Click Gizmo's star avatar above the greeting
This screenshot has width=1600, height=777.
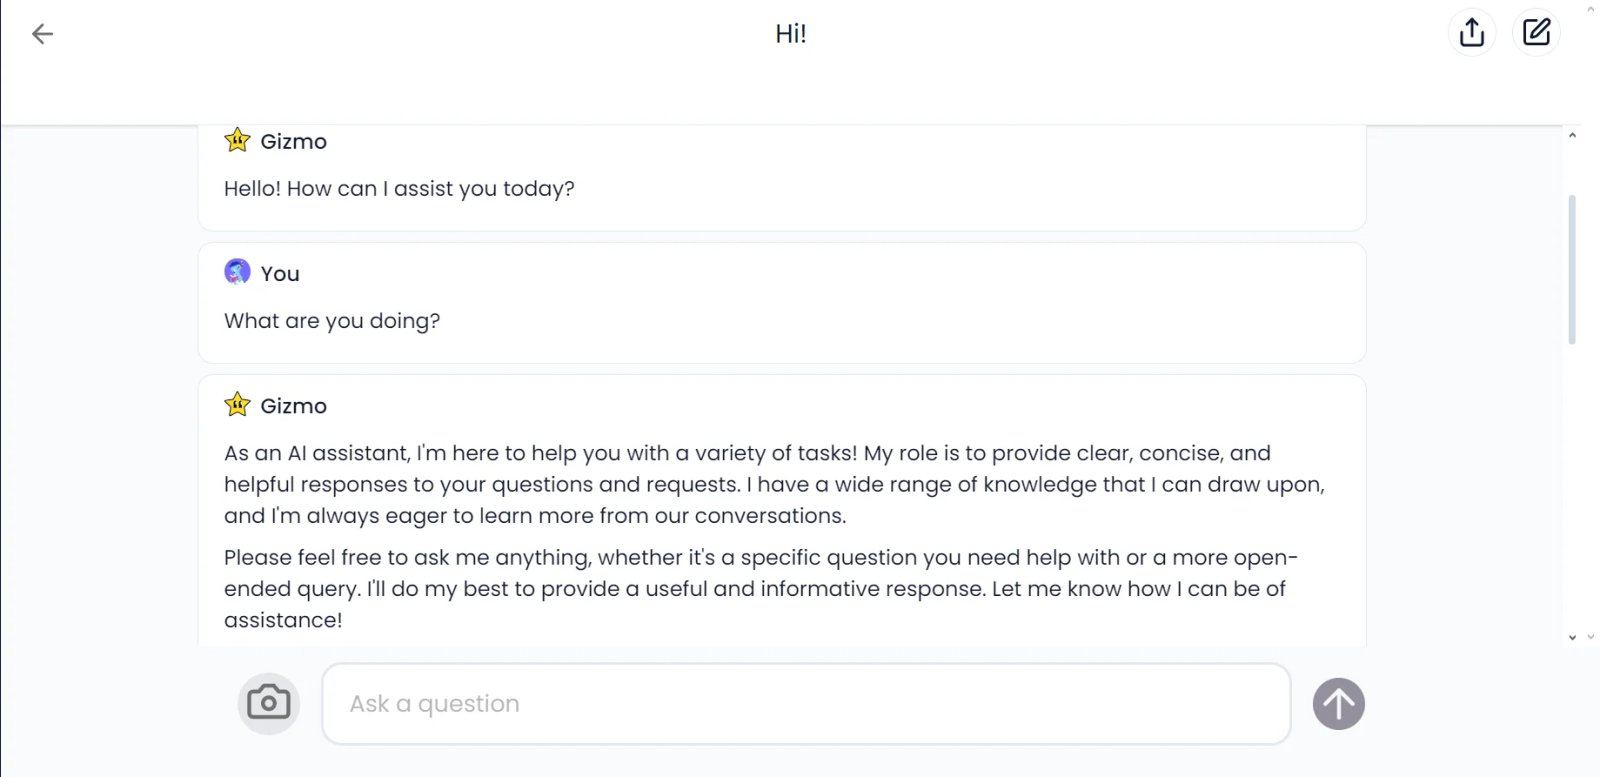(x=237, y=140)
